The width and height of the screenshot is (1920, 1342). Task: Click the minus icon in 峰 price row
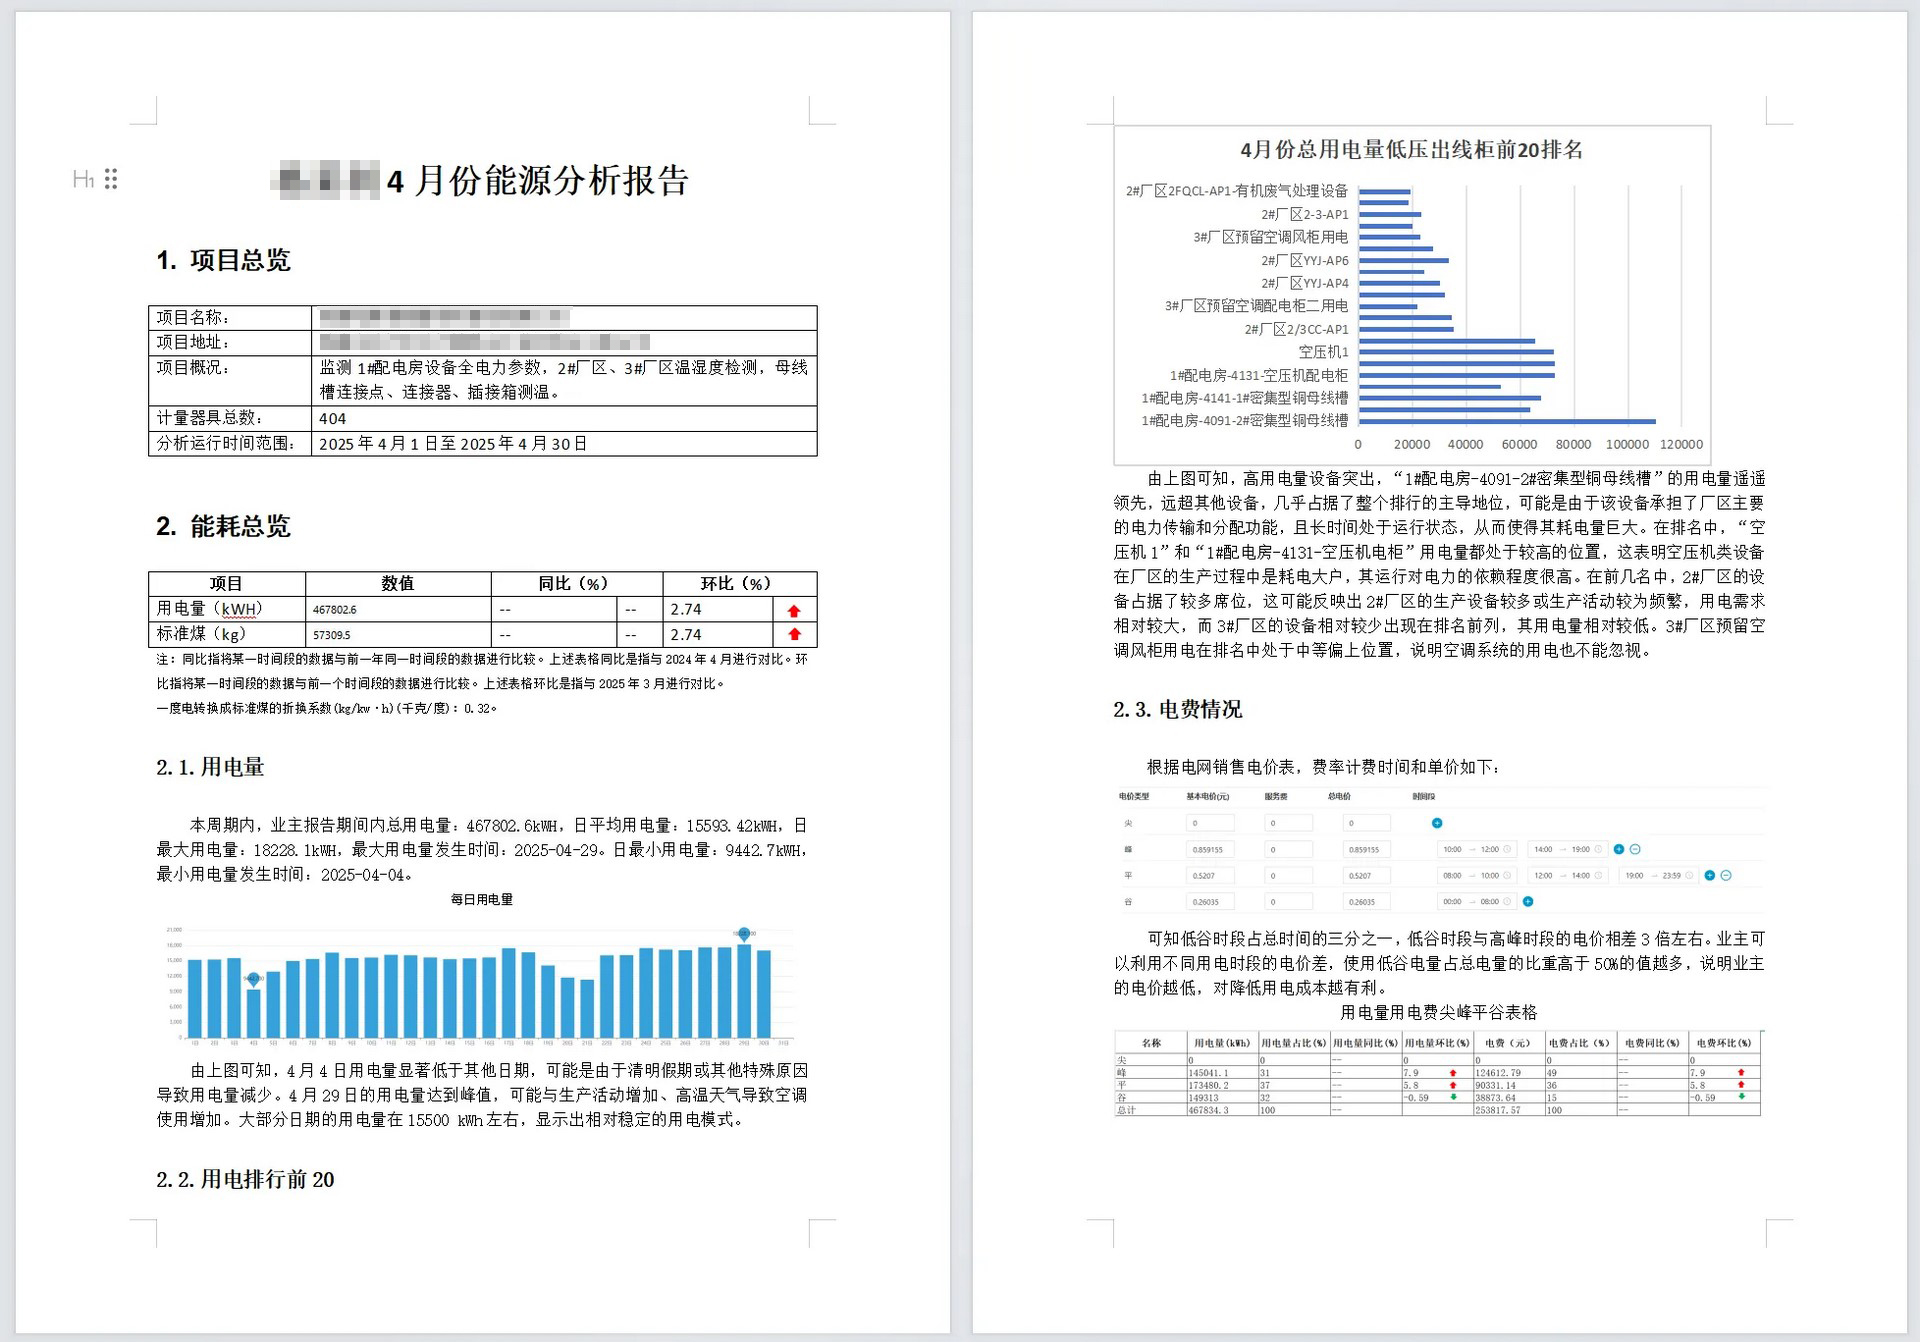(1635, 849)
